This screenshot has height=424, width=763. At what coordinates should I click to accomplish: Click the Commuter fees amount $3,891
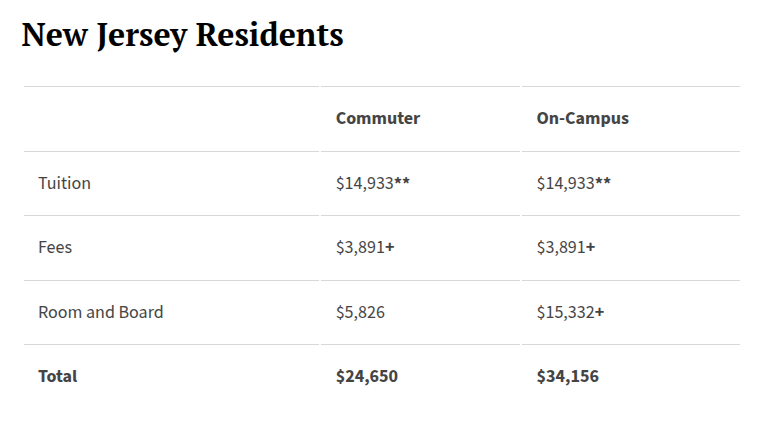360,247
